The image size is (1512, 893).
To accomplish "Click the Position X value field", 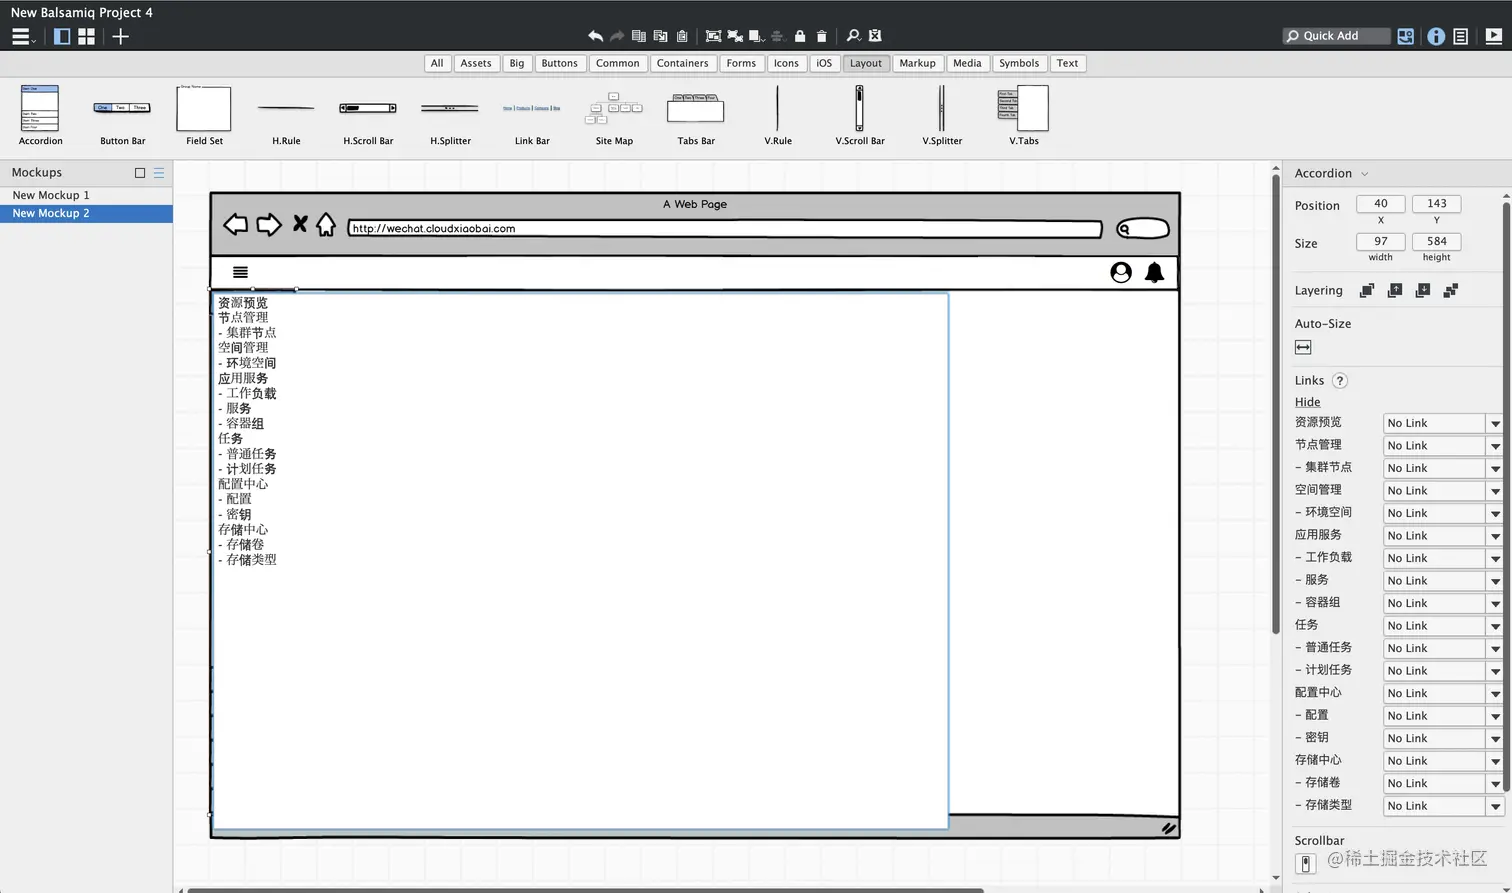I will 1380,203.
